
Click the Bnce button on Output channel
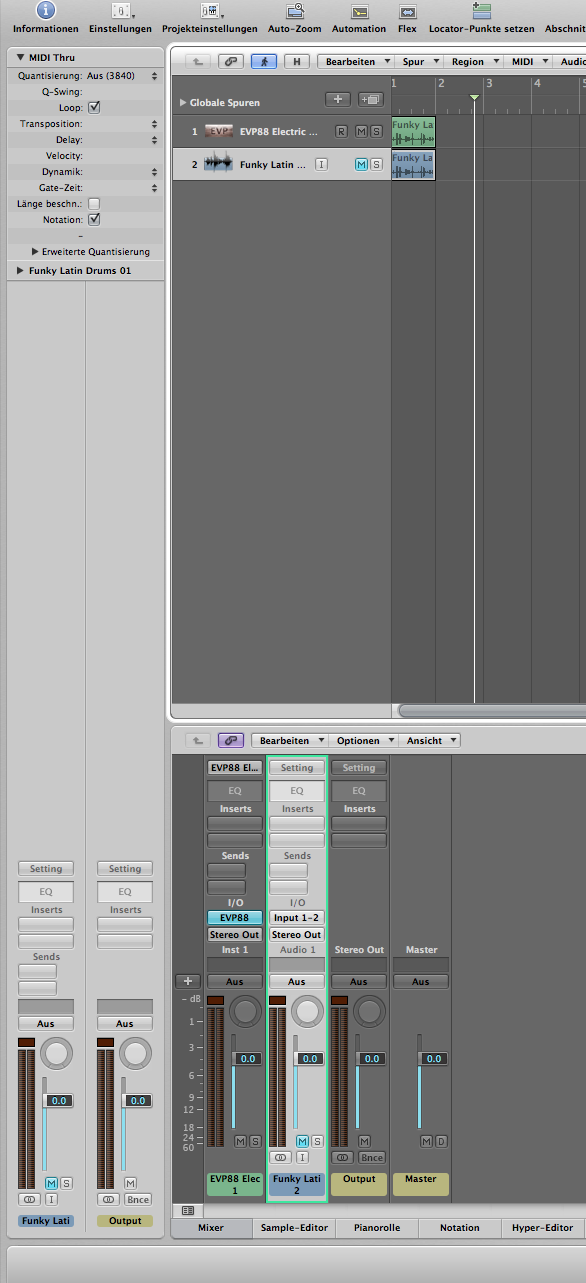coord(371,1157)
